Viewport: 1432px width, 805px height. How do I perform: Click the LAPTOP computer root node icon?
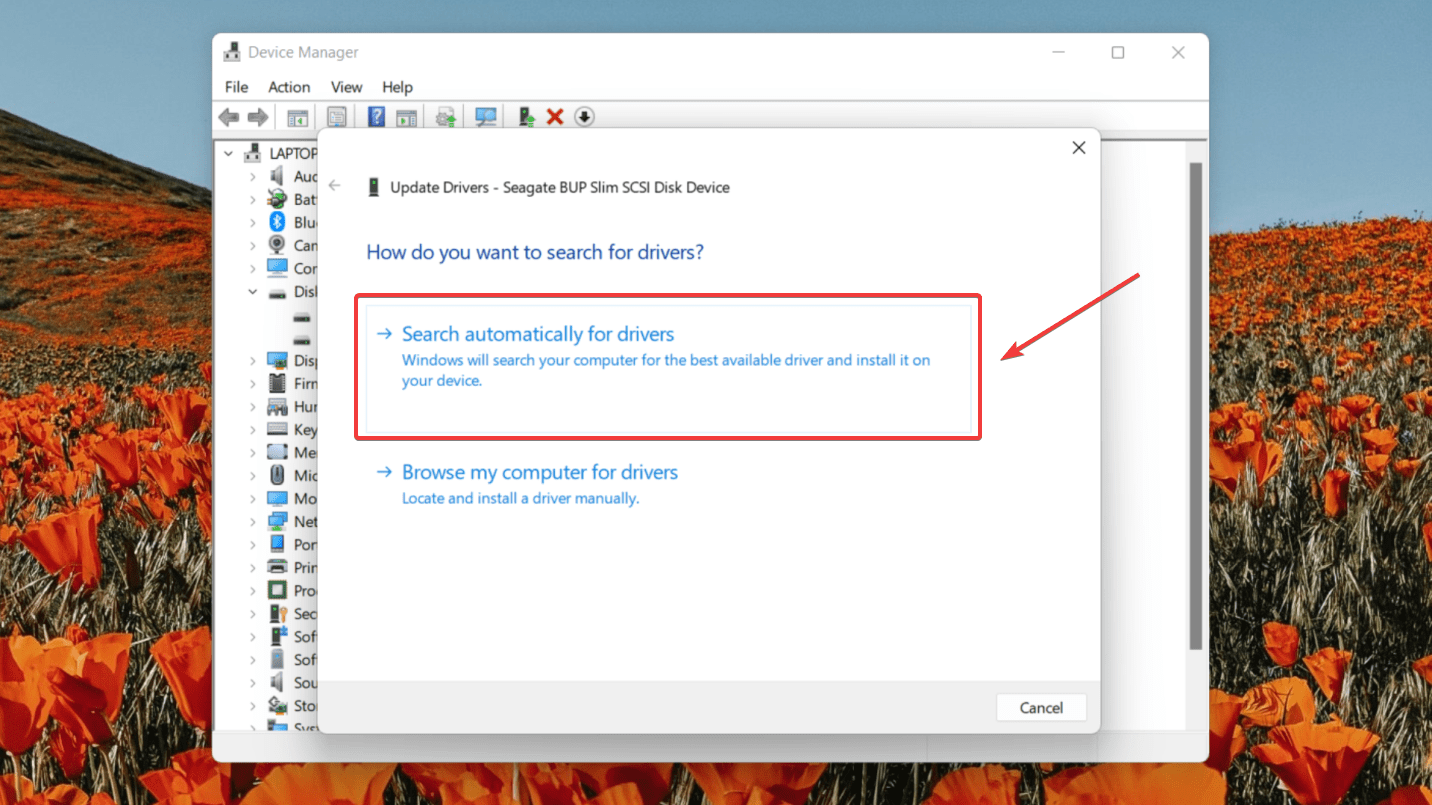click(254, 153)
